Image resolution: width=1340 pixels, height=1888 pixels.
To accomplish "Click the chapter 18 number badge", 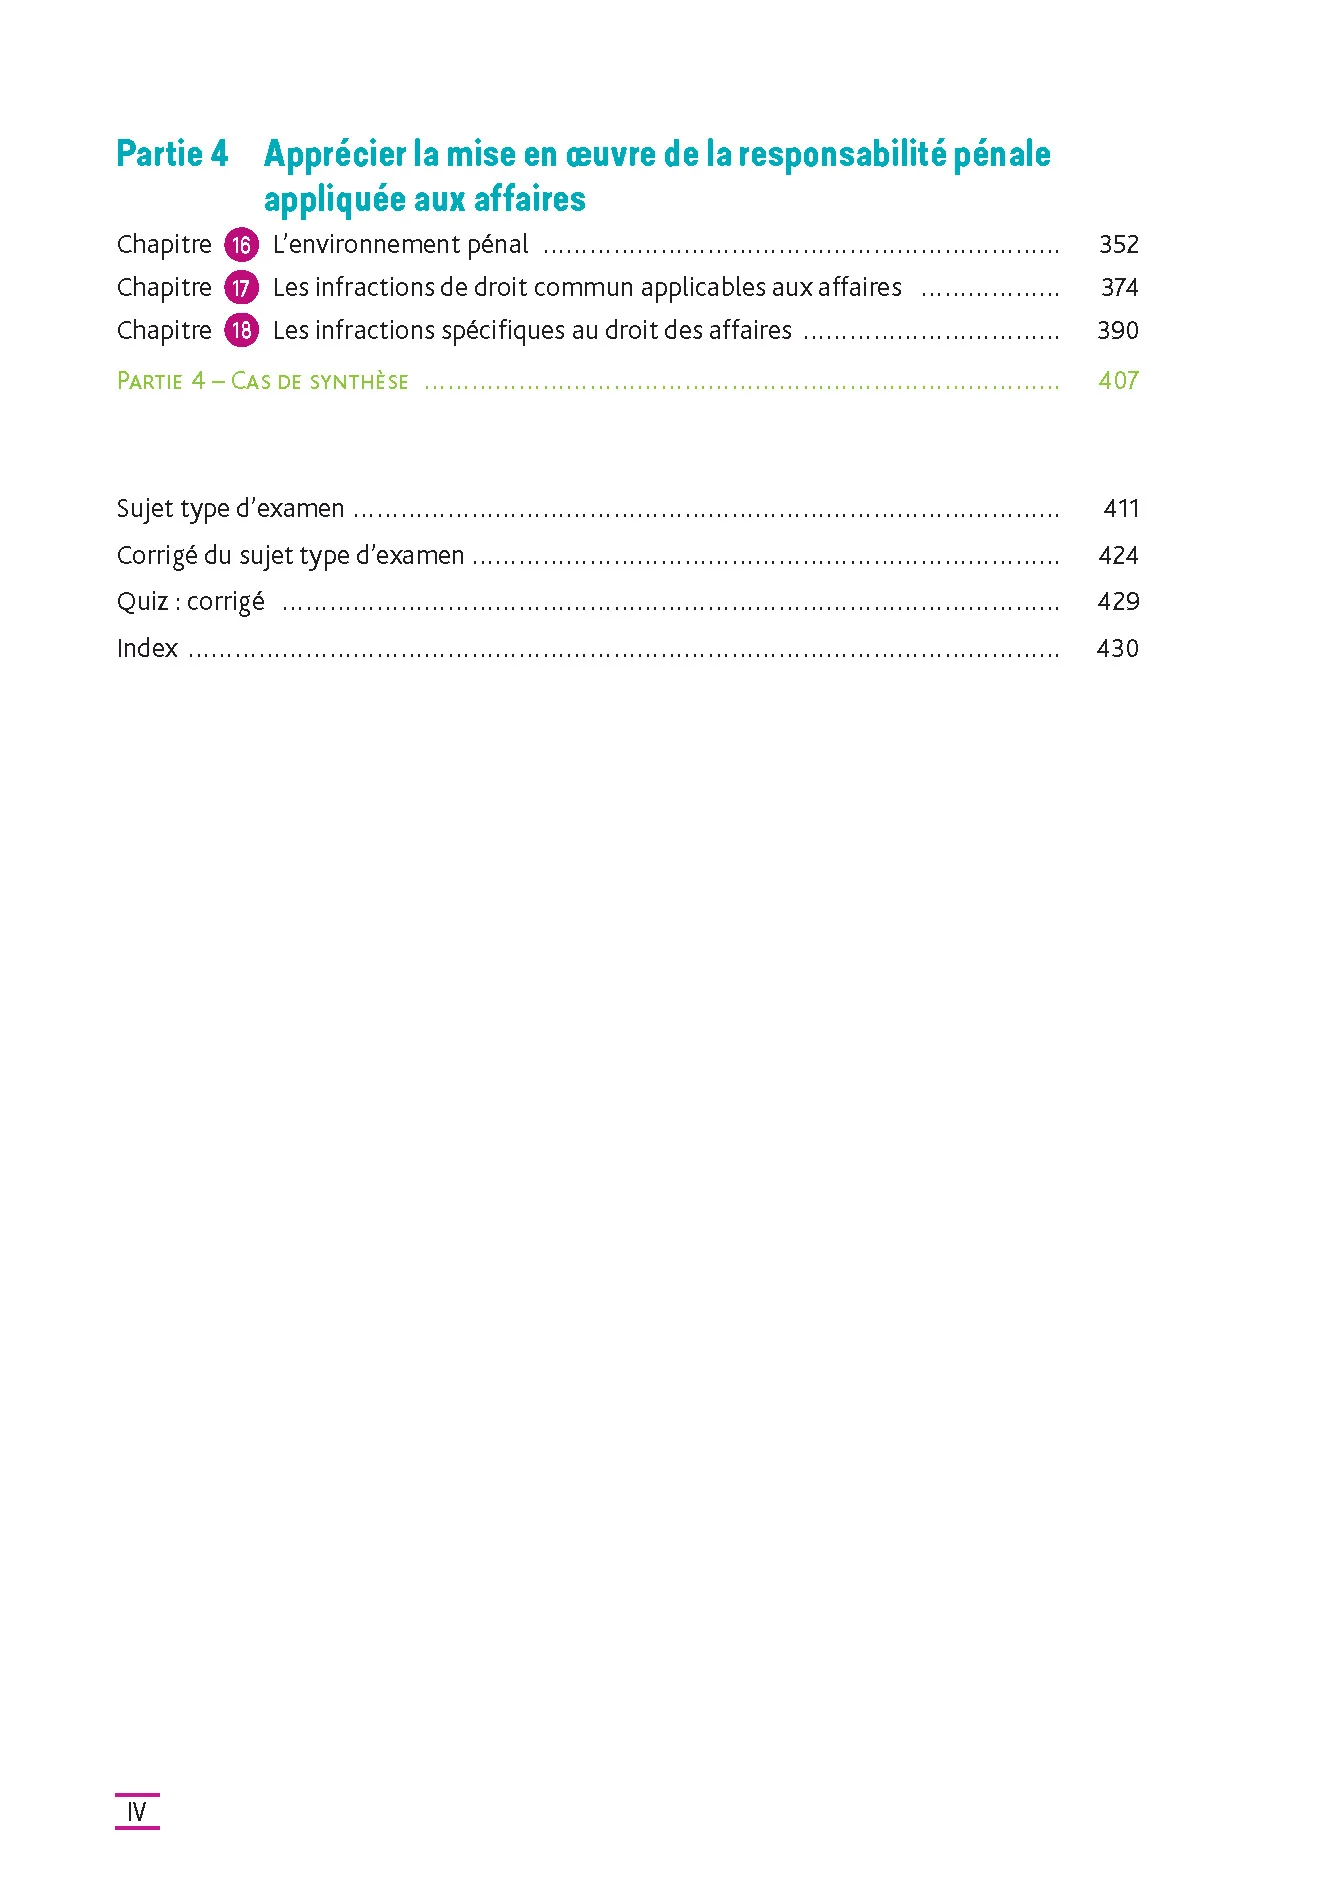I will click(x=241, y=331).
